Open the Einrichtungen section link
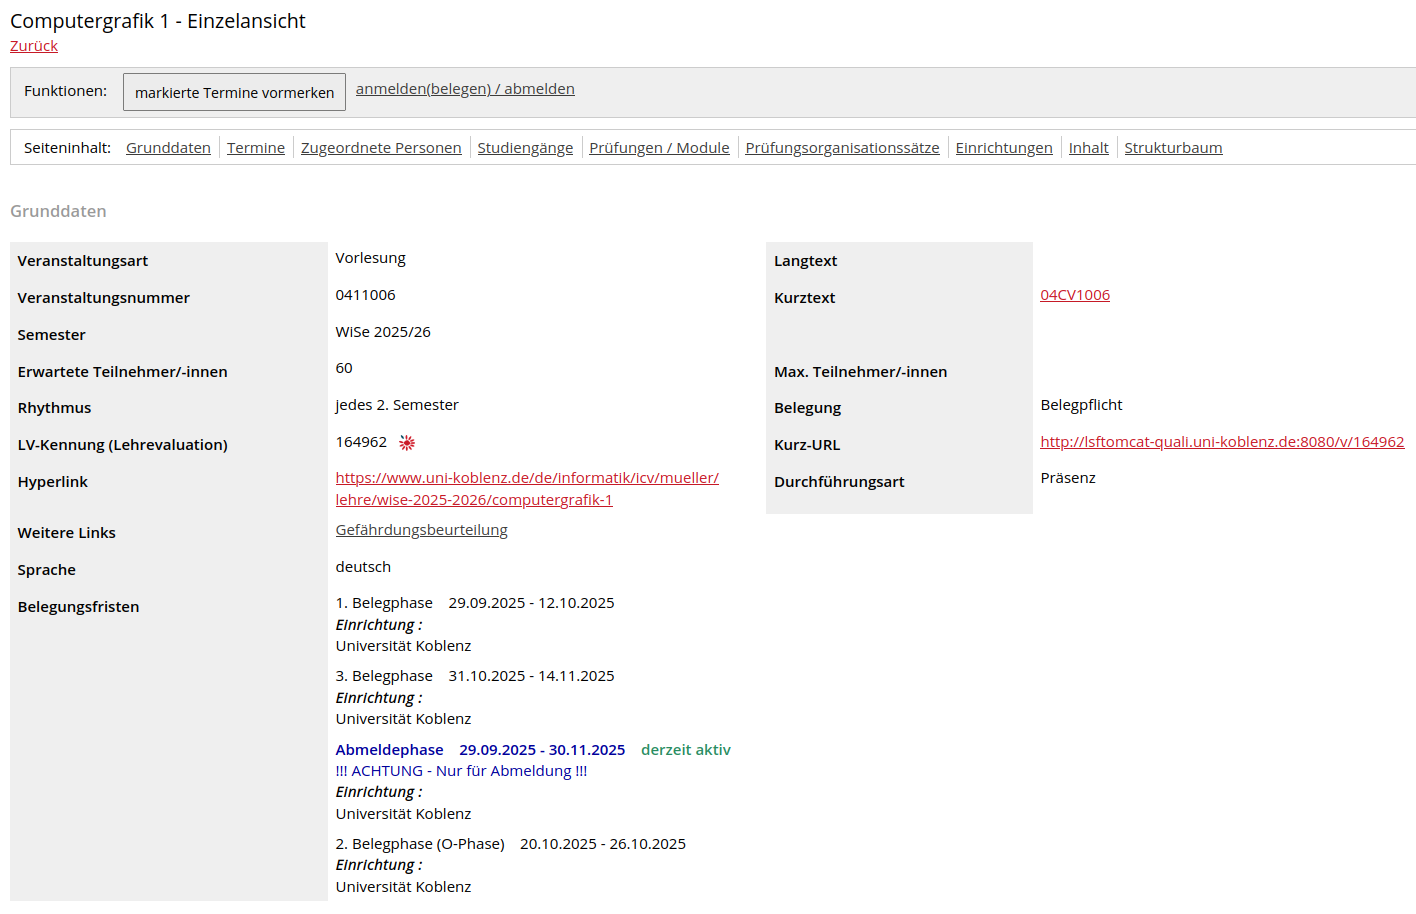This screenshot has width=1416, height=914. [x=1003, y=147]
